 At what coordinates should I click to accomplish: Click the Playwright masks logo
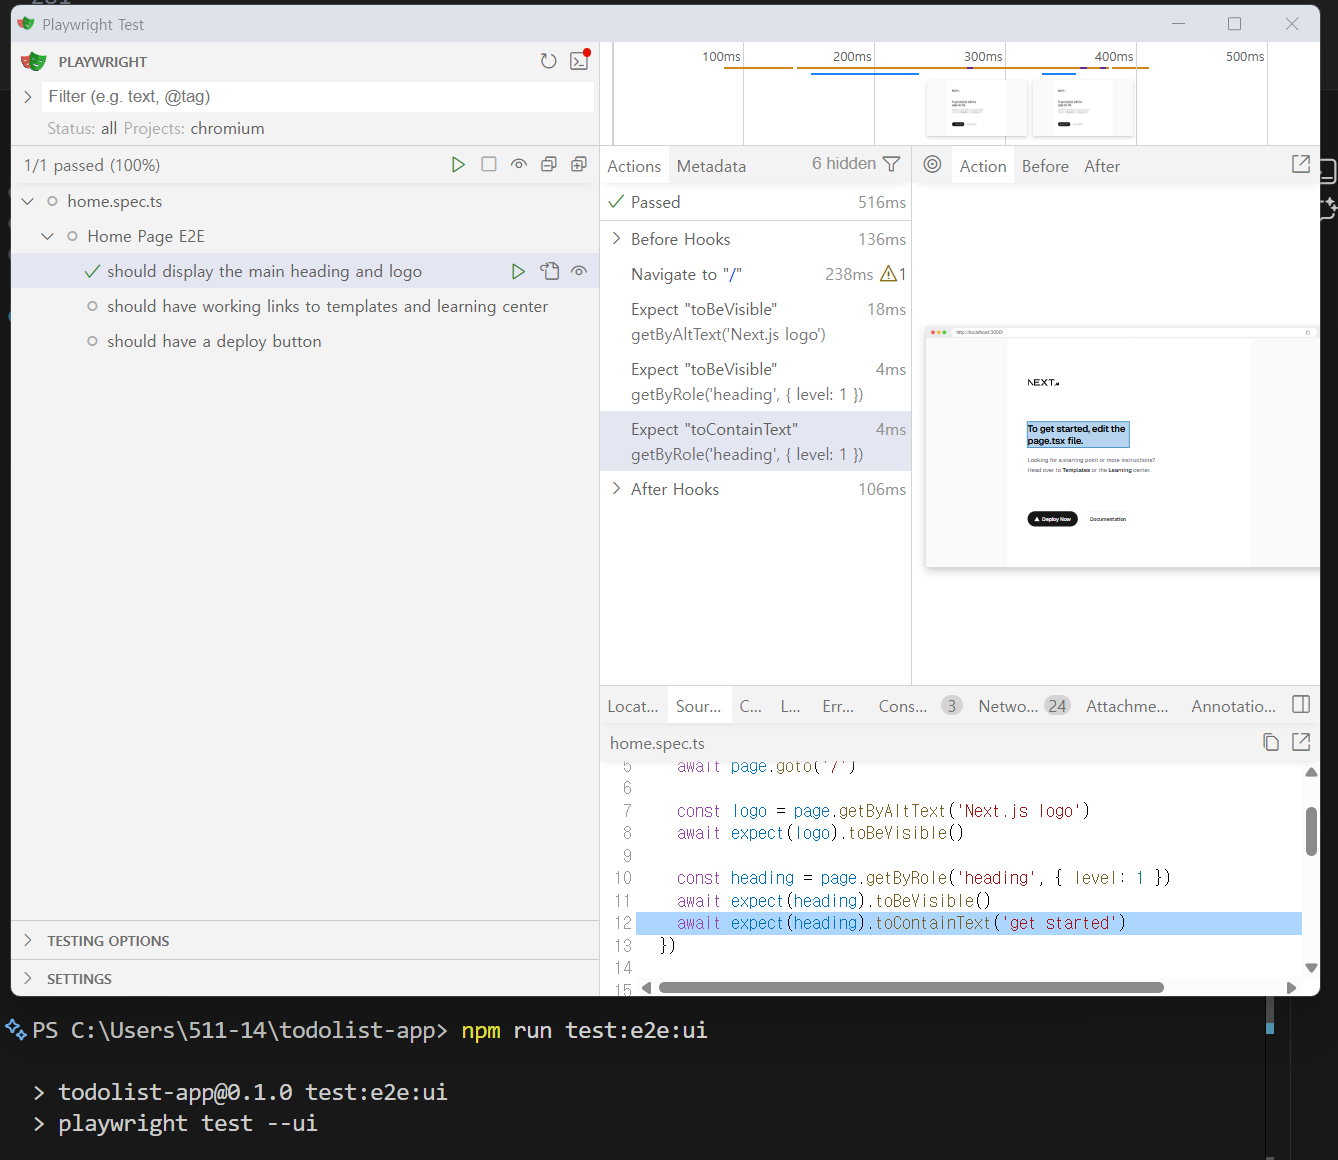coord(34,61)
